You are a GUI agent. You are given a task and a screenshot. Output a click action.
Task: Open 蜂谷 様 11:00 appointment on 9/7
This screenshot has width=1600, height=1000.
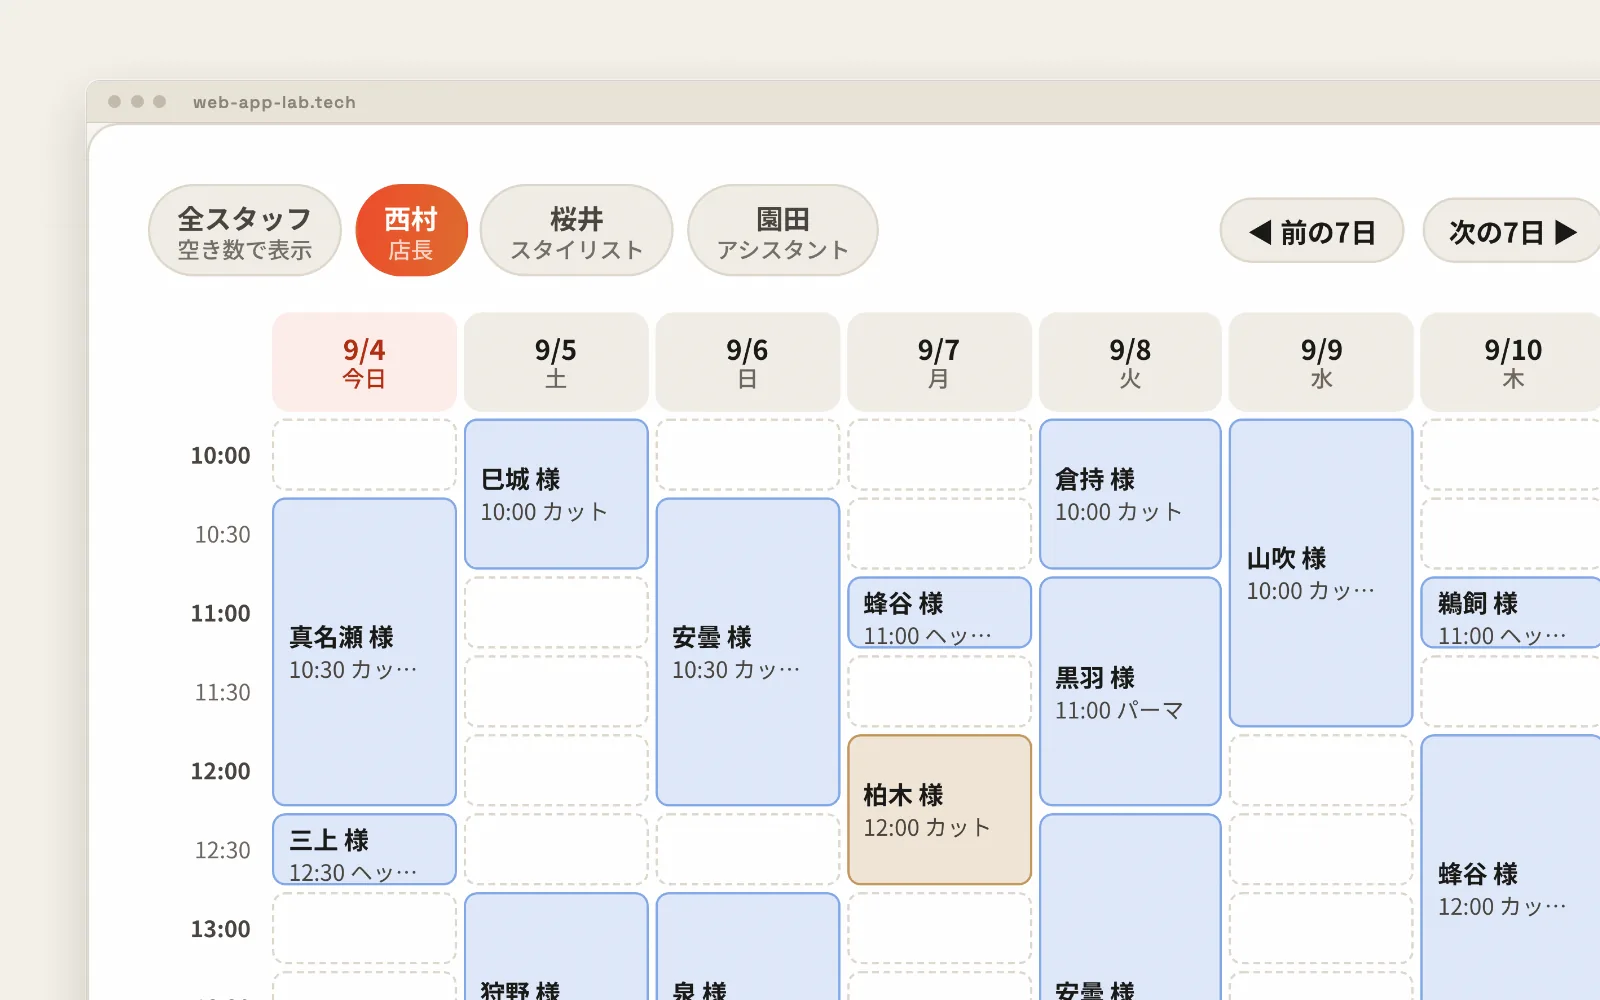tap(939, 613)
